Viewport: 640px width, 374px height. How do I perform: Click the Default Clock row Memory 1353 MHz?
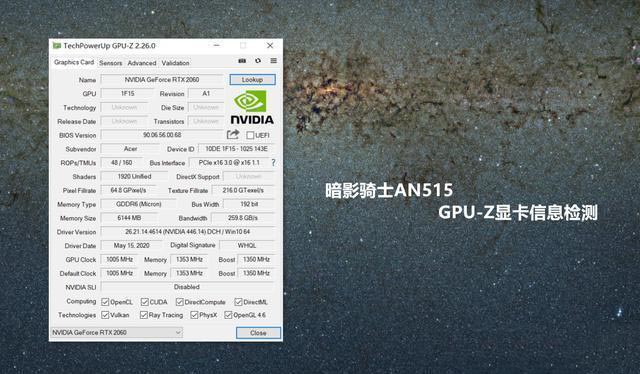[x=189, y=273]
